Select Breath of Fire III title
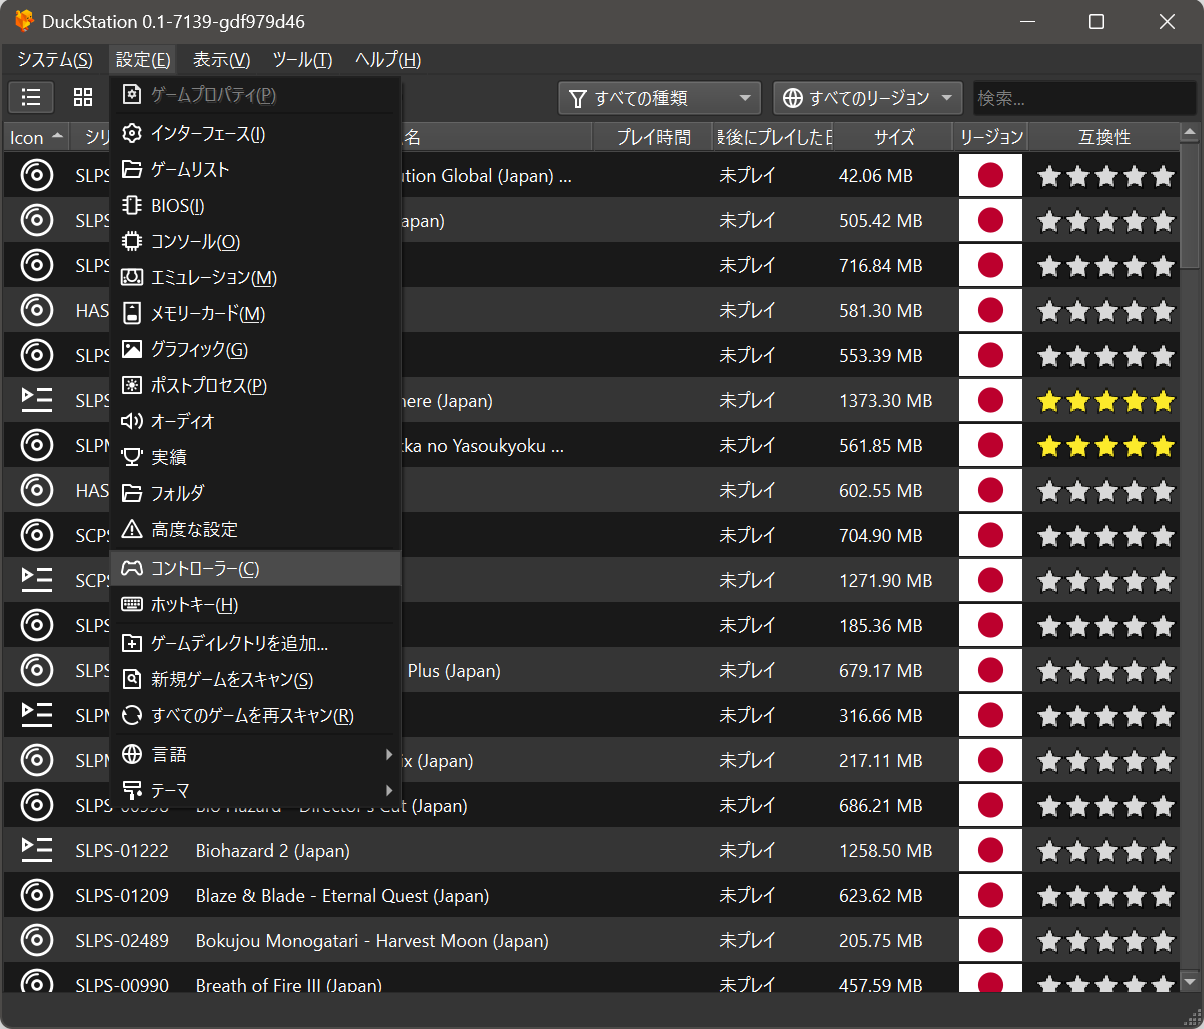Viewport: 1204px width, 1029px height. point(288,984)
